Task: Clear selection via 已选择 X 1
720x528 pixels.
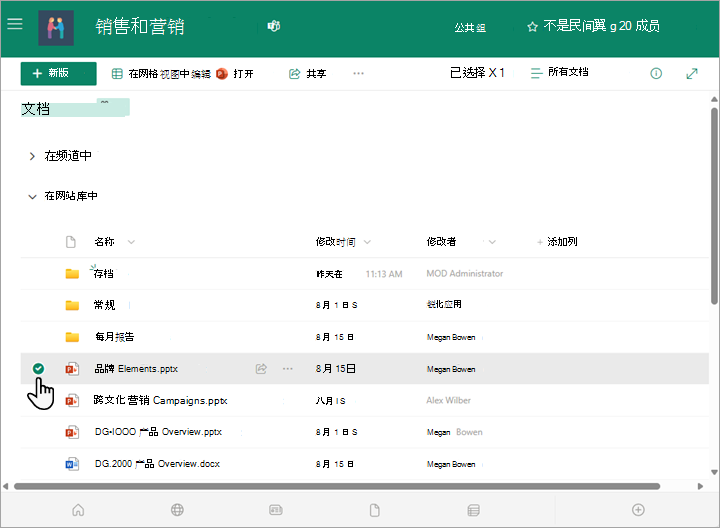Action: click(x=477, y=73)
